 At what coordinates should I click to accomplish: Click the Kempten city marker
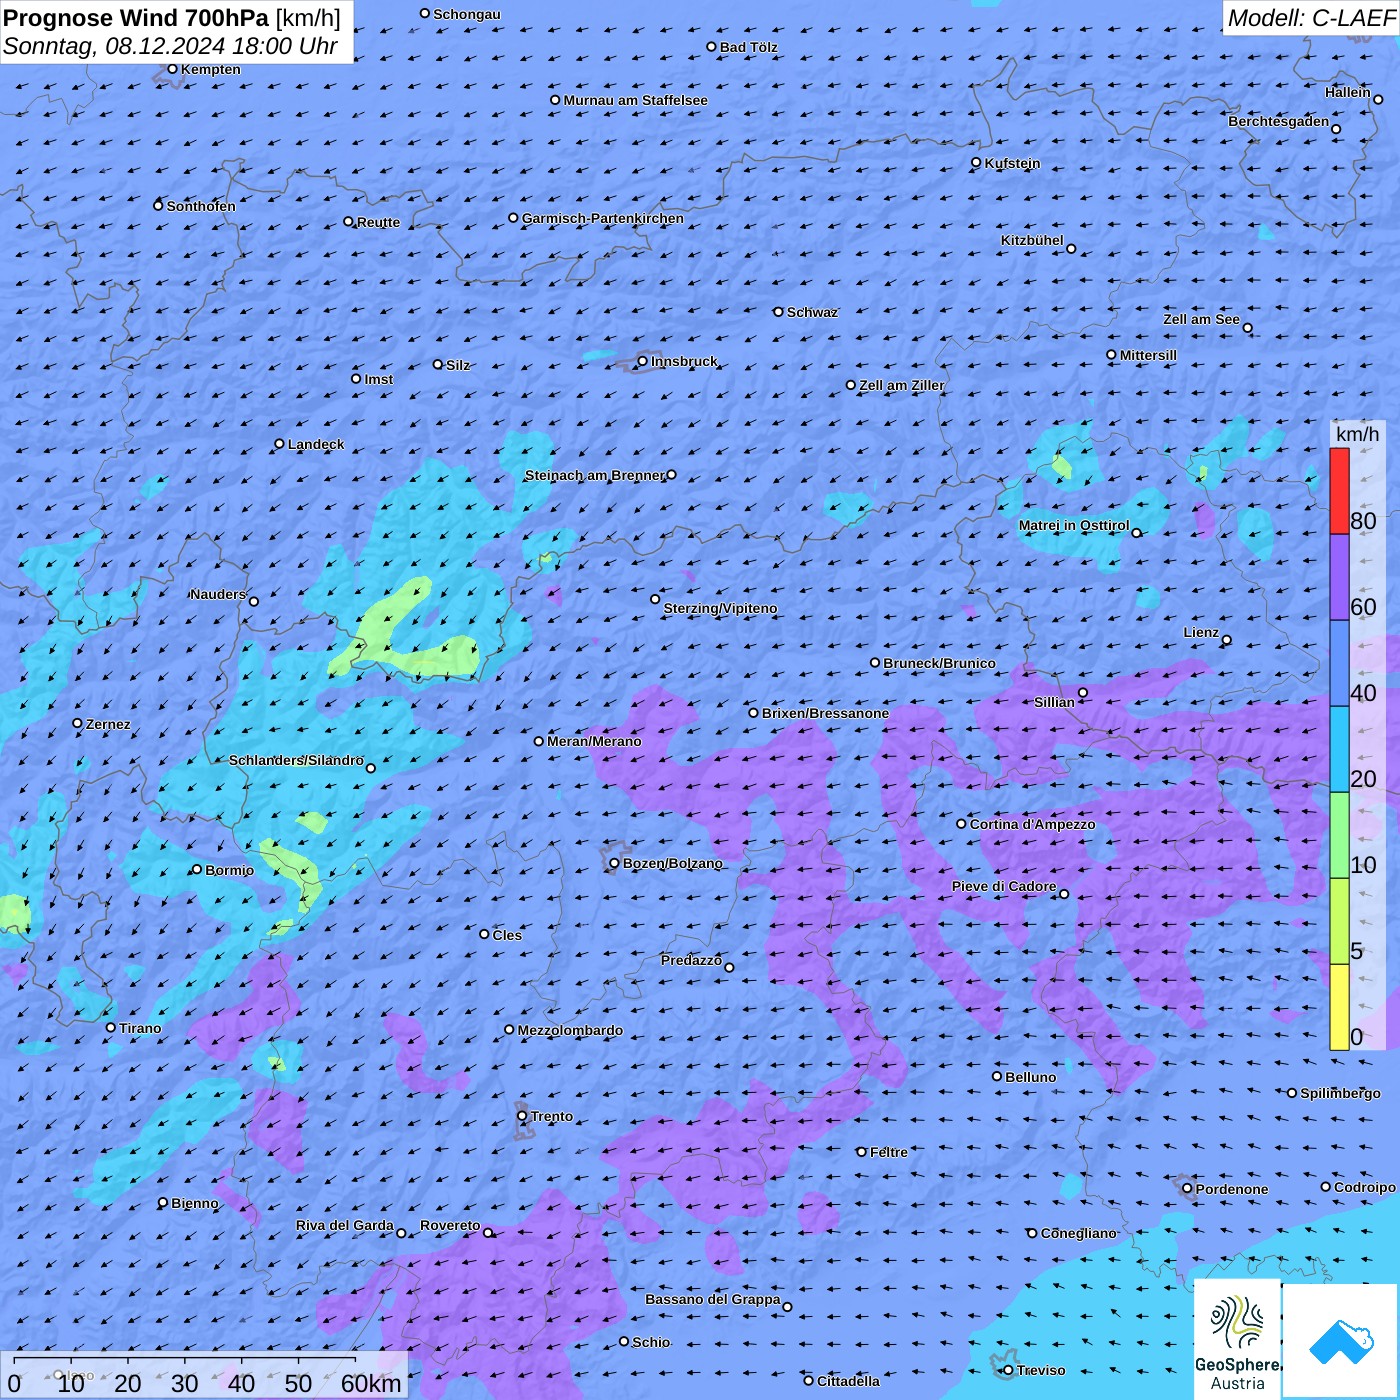[x=173, y=69]
